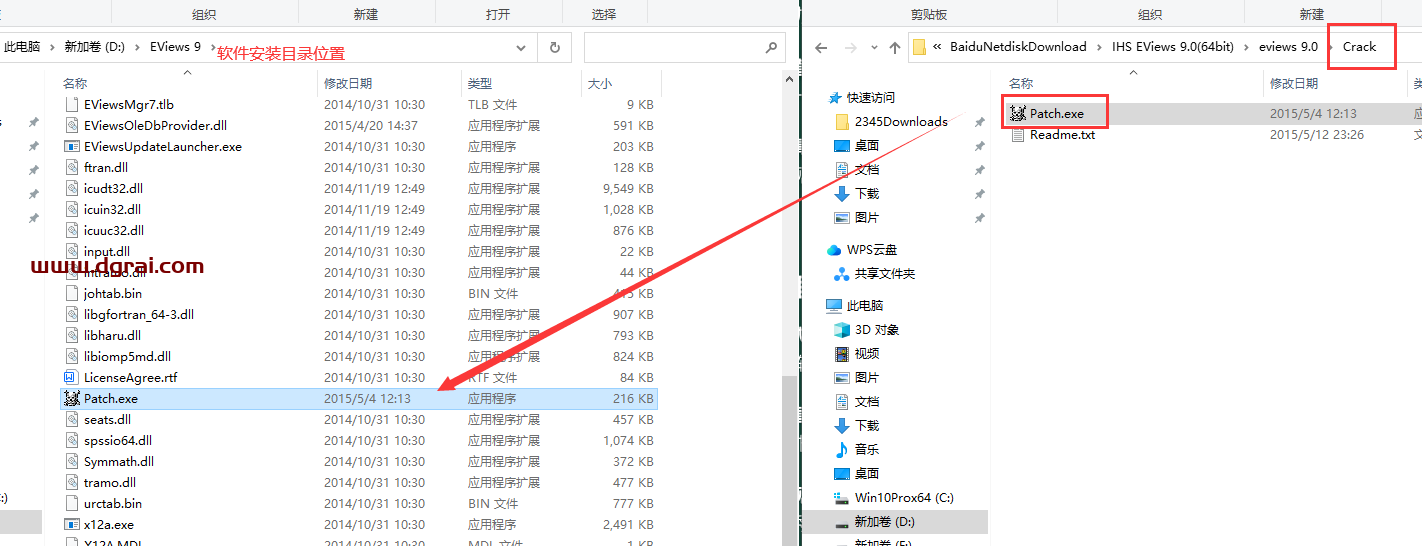
Task: Click search magnifier icon in left window
Action: [771, 47]
